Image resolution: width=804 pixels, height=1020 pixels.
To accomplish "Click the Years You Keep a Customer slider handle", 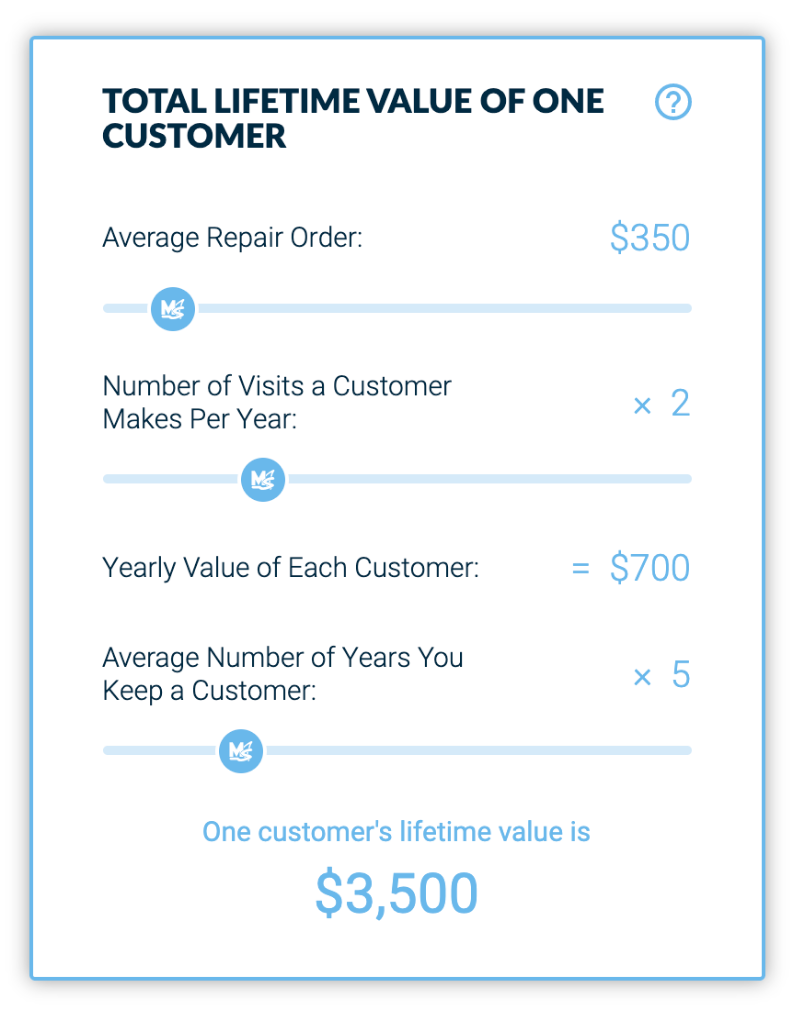I will pyautogui.click(x=241, y=751).
